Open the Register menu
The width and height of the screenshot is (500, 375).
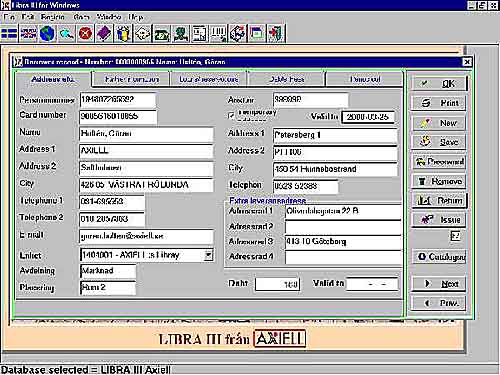click(52, 17)
